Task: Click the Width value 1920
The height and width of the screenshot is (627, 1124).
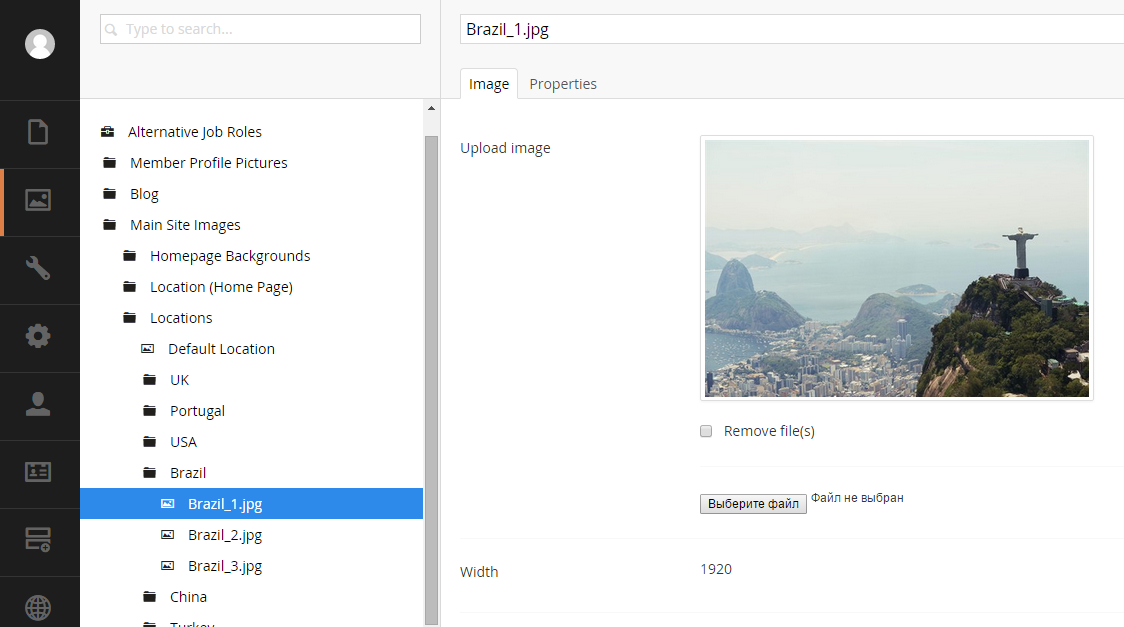Action: tap(716, 569)
